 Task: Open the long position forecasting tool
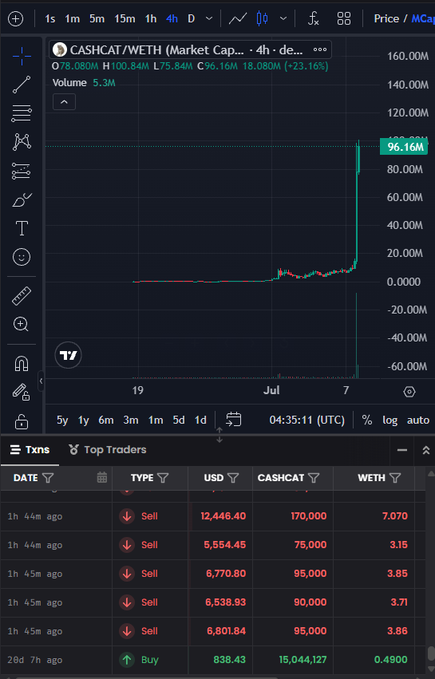tap(21, 171)
